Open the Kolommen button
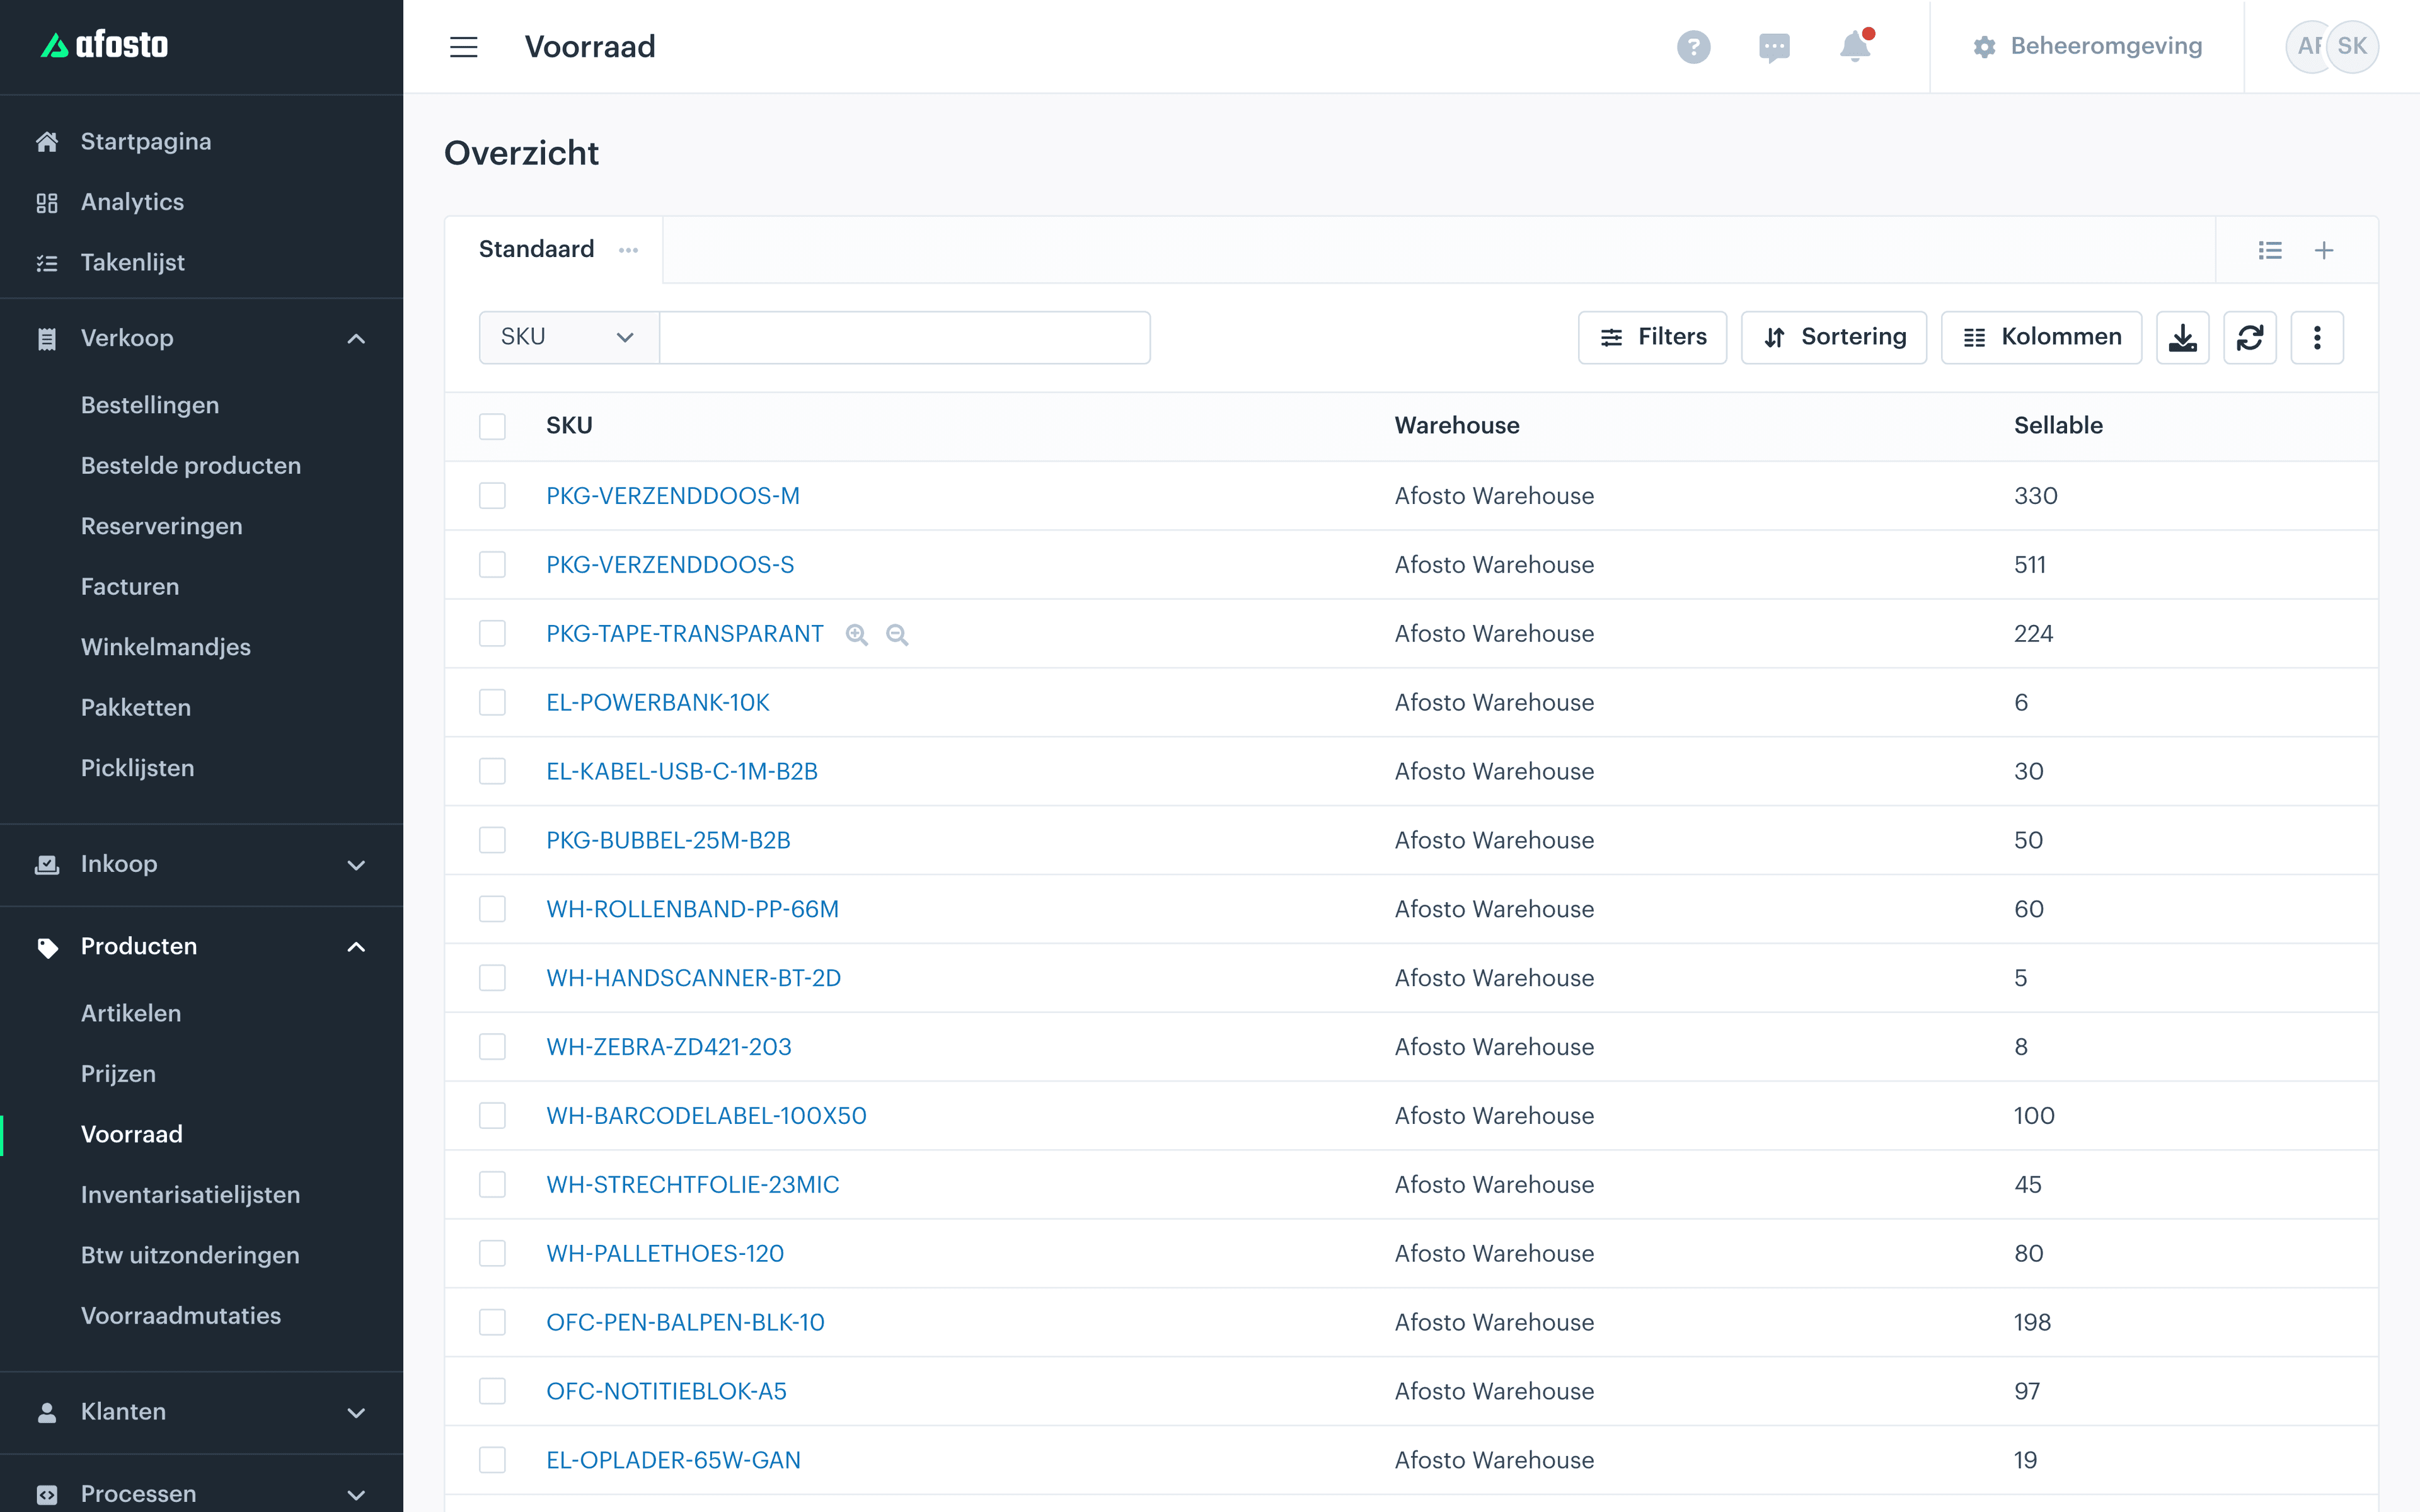The image size is (2420, 1512). tap(2041, 338)
